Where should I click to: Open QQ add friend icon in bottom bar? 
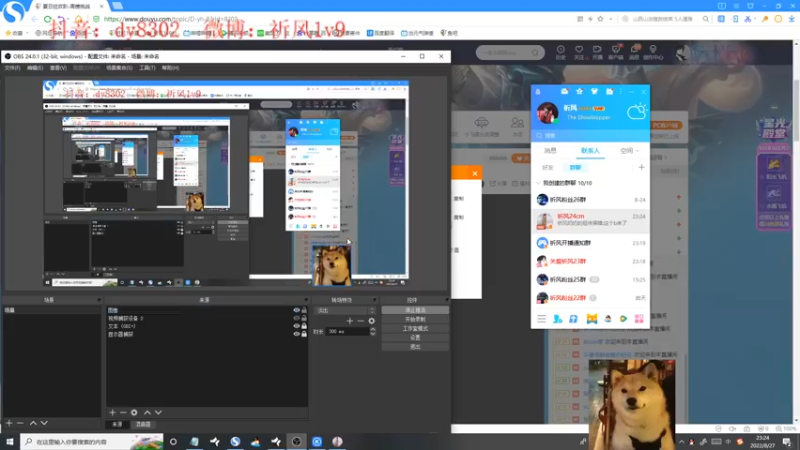point(558,319)
